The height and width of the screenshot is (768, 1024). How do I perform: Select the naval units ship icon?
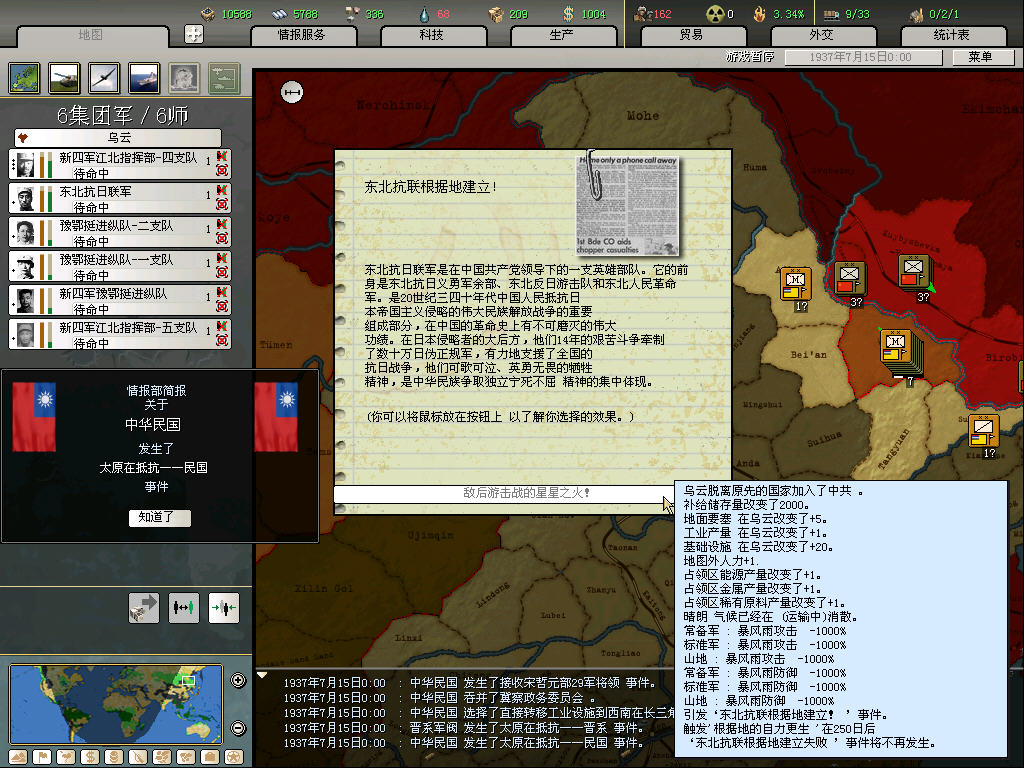point(144,78)
